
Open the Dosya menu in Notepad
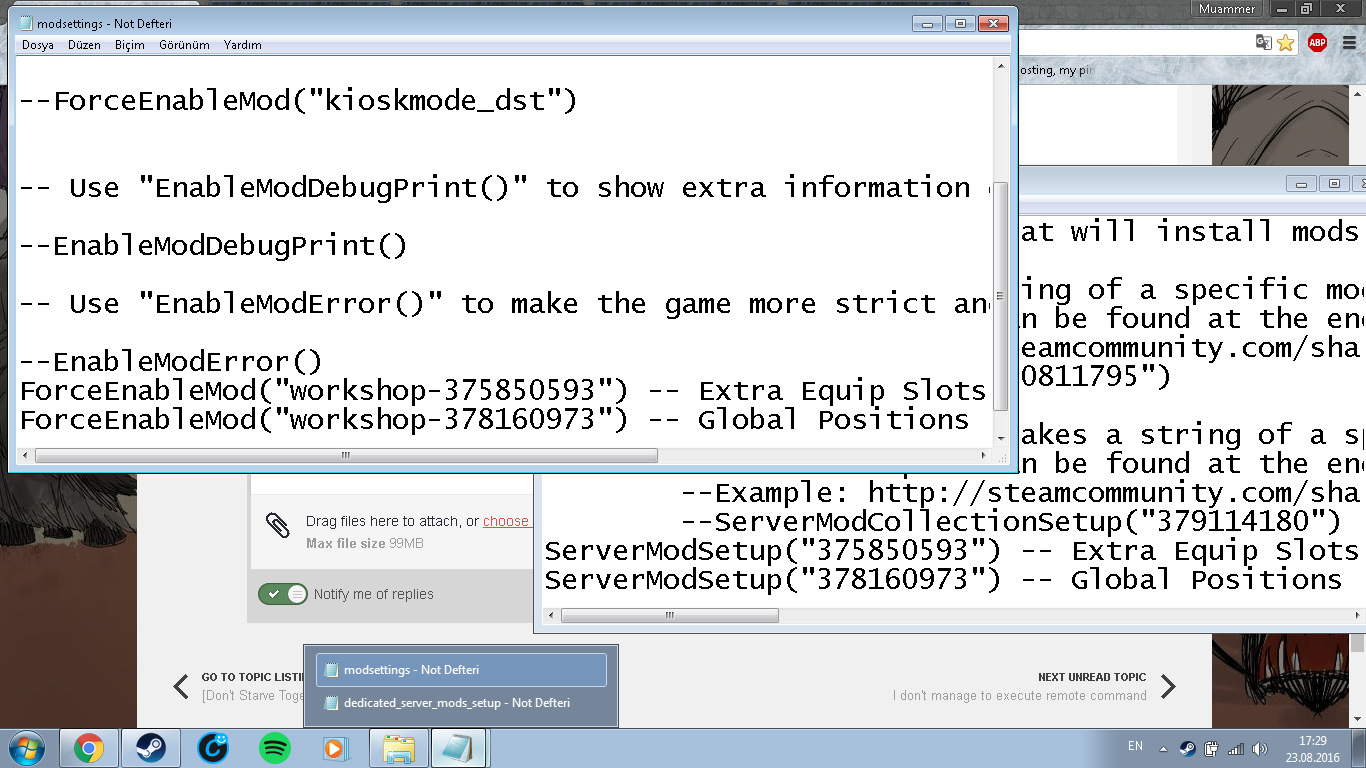[x=38, y=45]
